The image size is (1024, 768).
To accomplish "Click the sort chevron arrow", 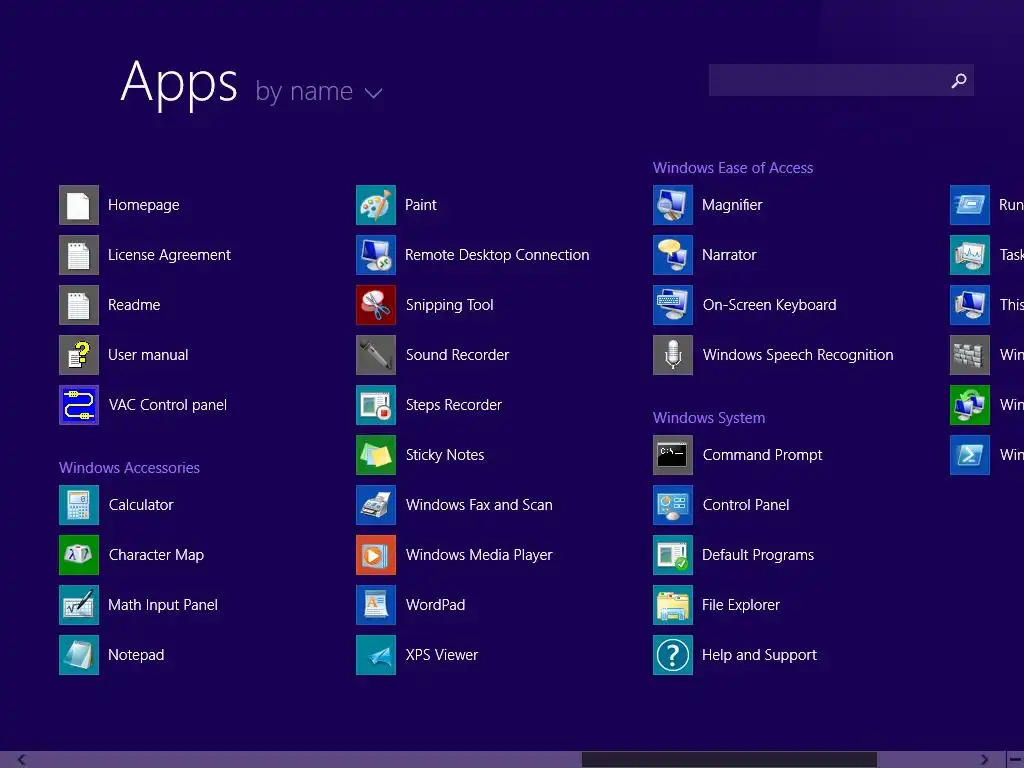I will (374, 93).
